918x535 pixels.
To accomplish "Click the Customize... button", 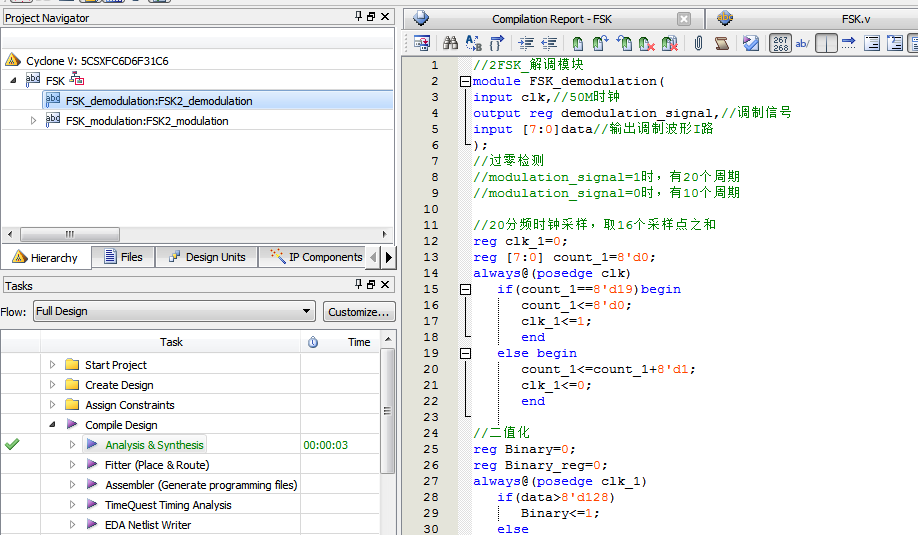I will tap(358, 311).
